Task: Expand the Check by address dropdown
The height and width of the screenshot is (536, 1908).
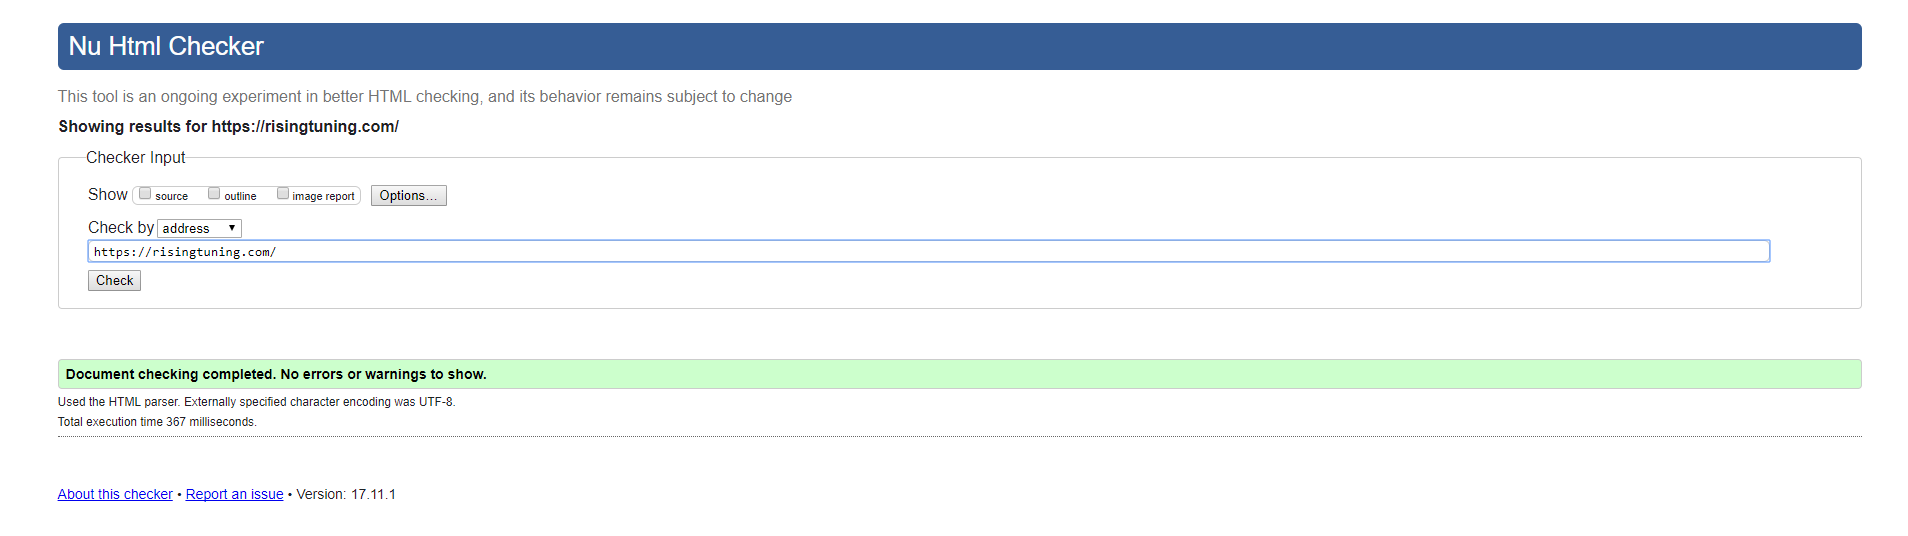Action: click(x=199, y=229)
